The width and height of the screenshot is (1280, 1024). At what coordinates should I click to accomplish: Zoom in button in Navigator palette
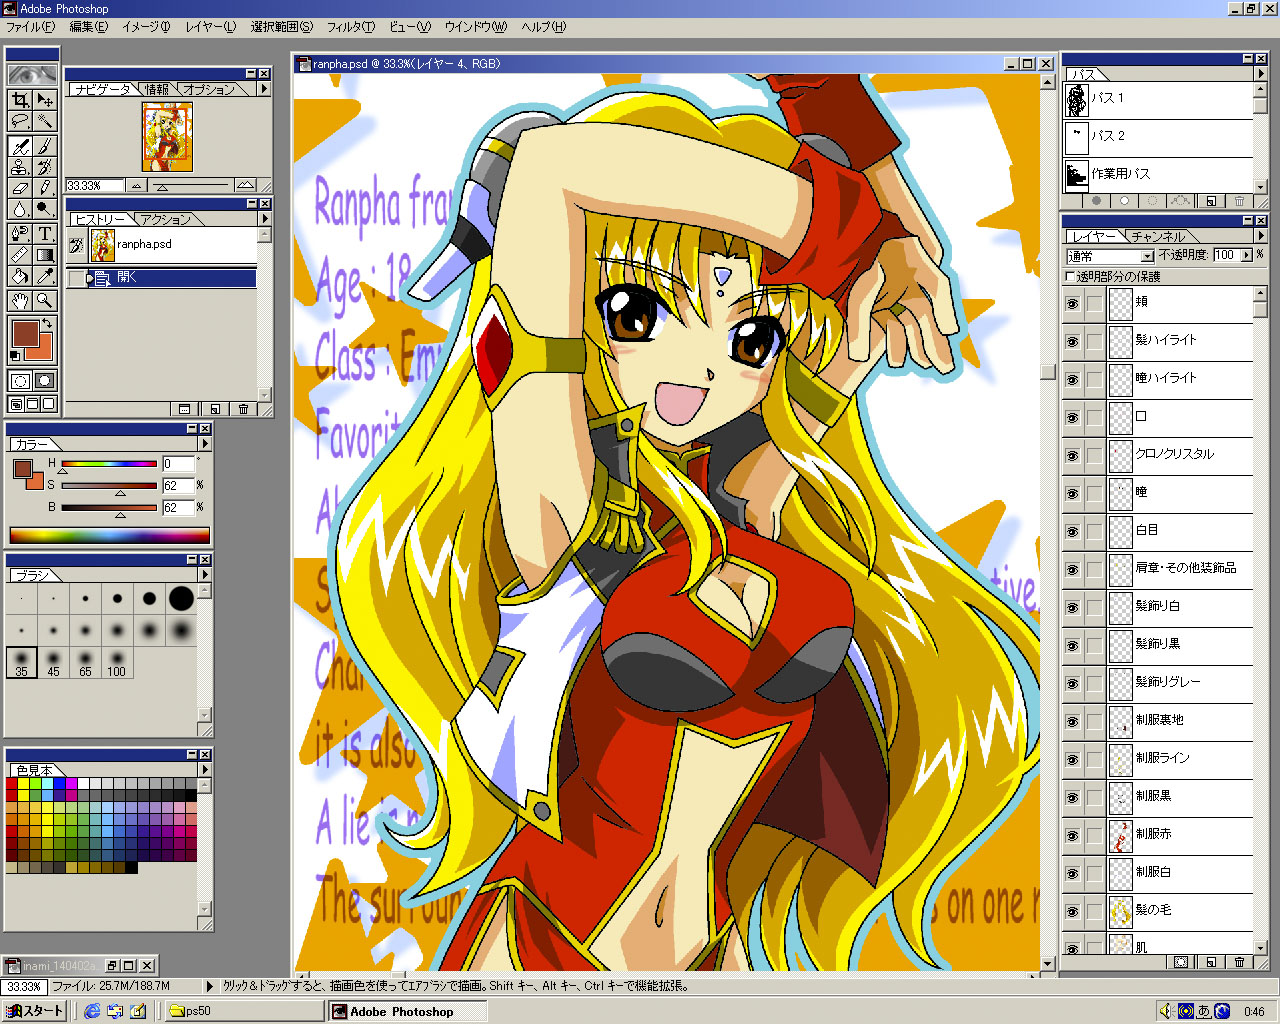[246, 186]
